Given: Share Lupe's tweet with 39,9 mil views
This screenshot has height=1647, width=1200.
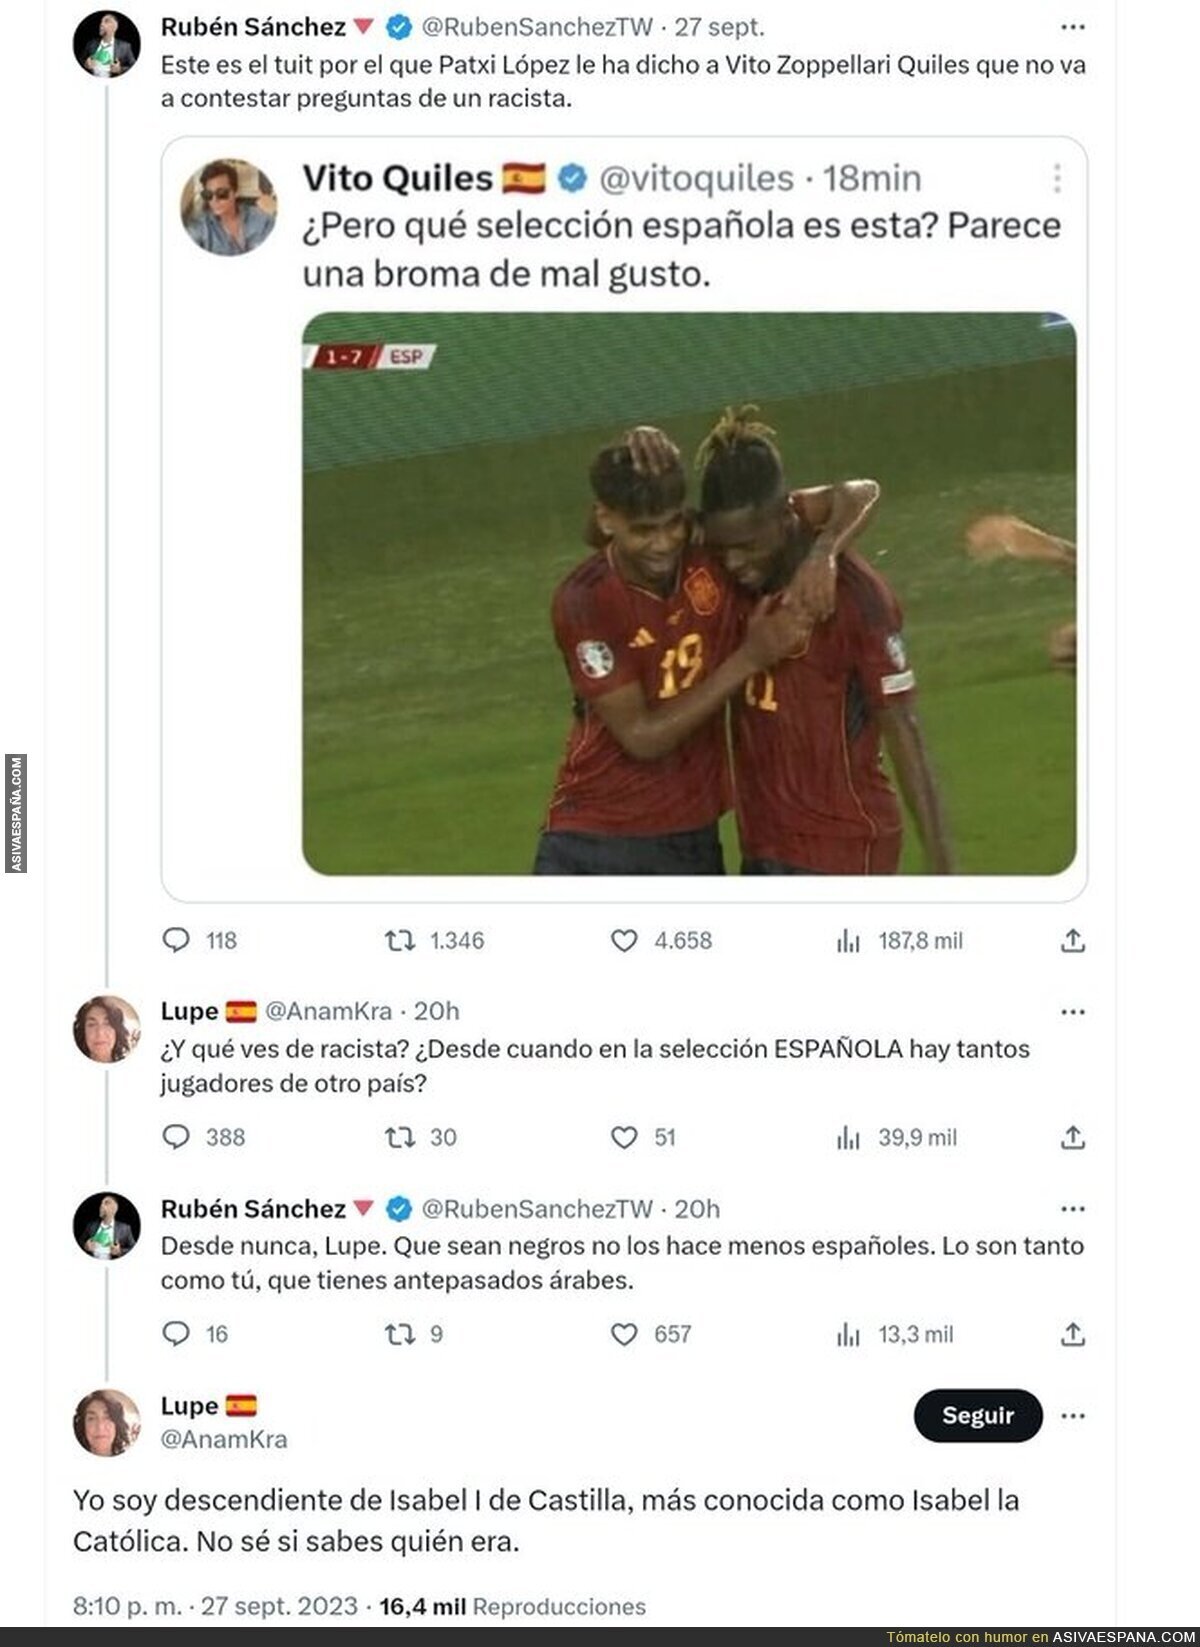Looking at the screenshot, I should click(x=1072, y=1137).
